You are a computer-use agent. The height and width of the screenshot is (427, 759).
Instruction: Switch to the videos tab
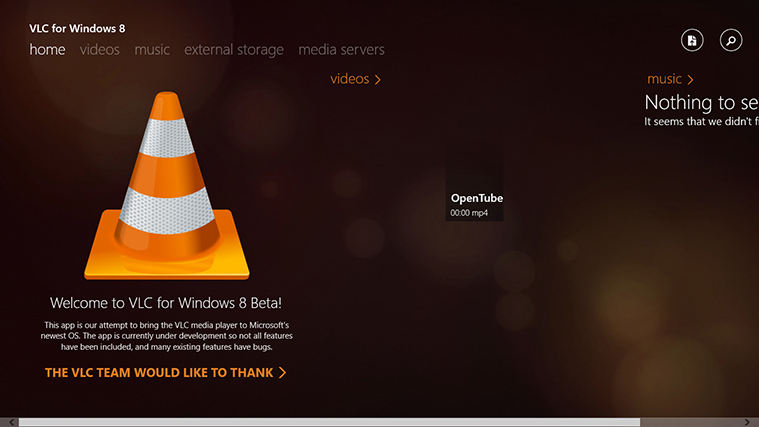click(x=100, y=49)
